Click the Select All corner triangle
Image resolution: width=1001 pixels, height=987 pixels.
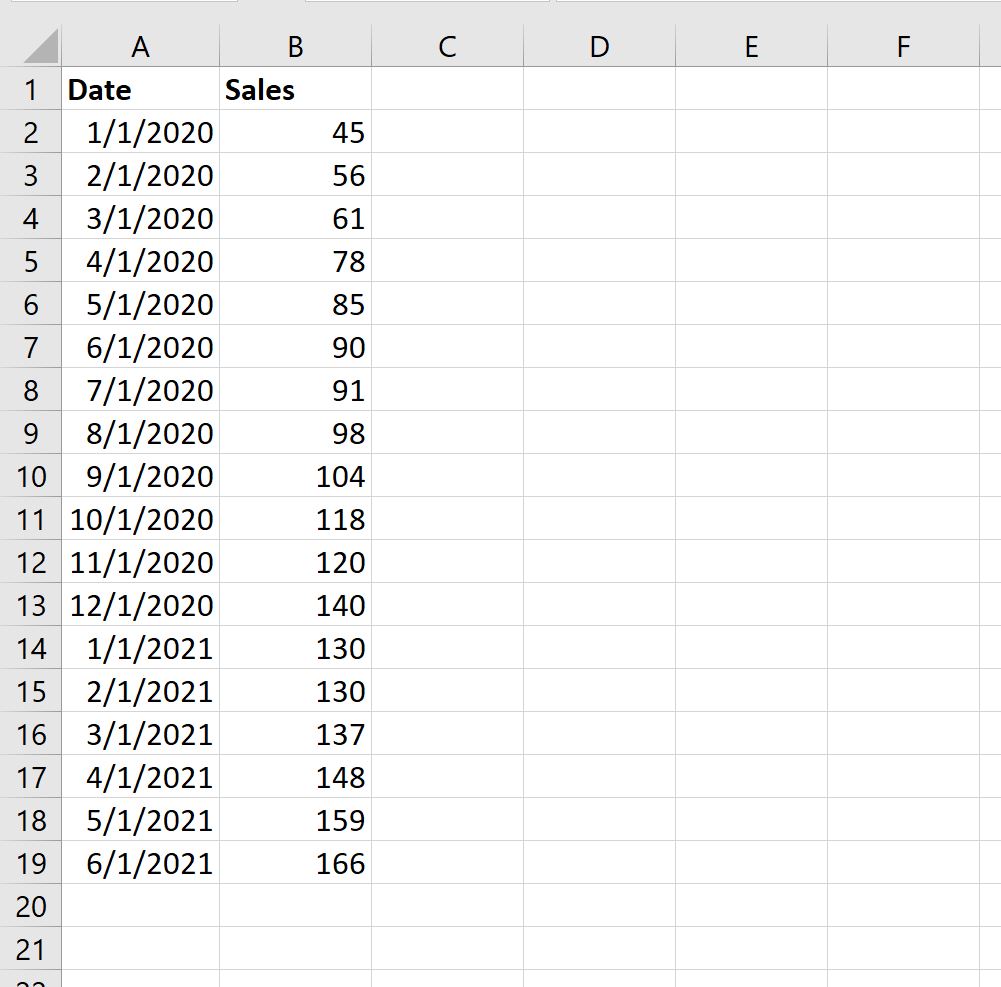tap(41, 47)
